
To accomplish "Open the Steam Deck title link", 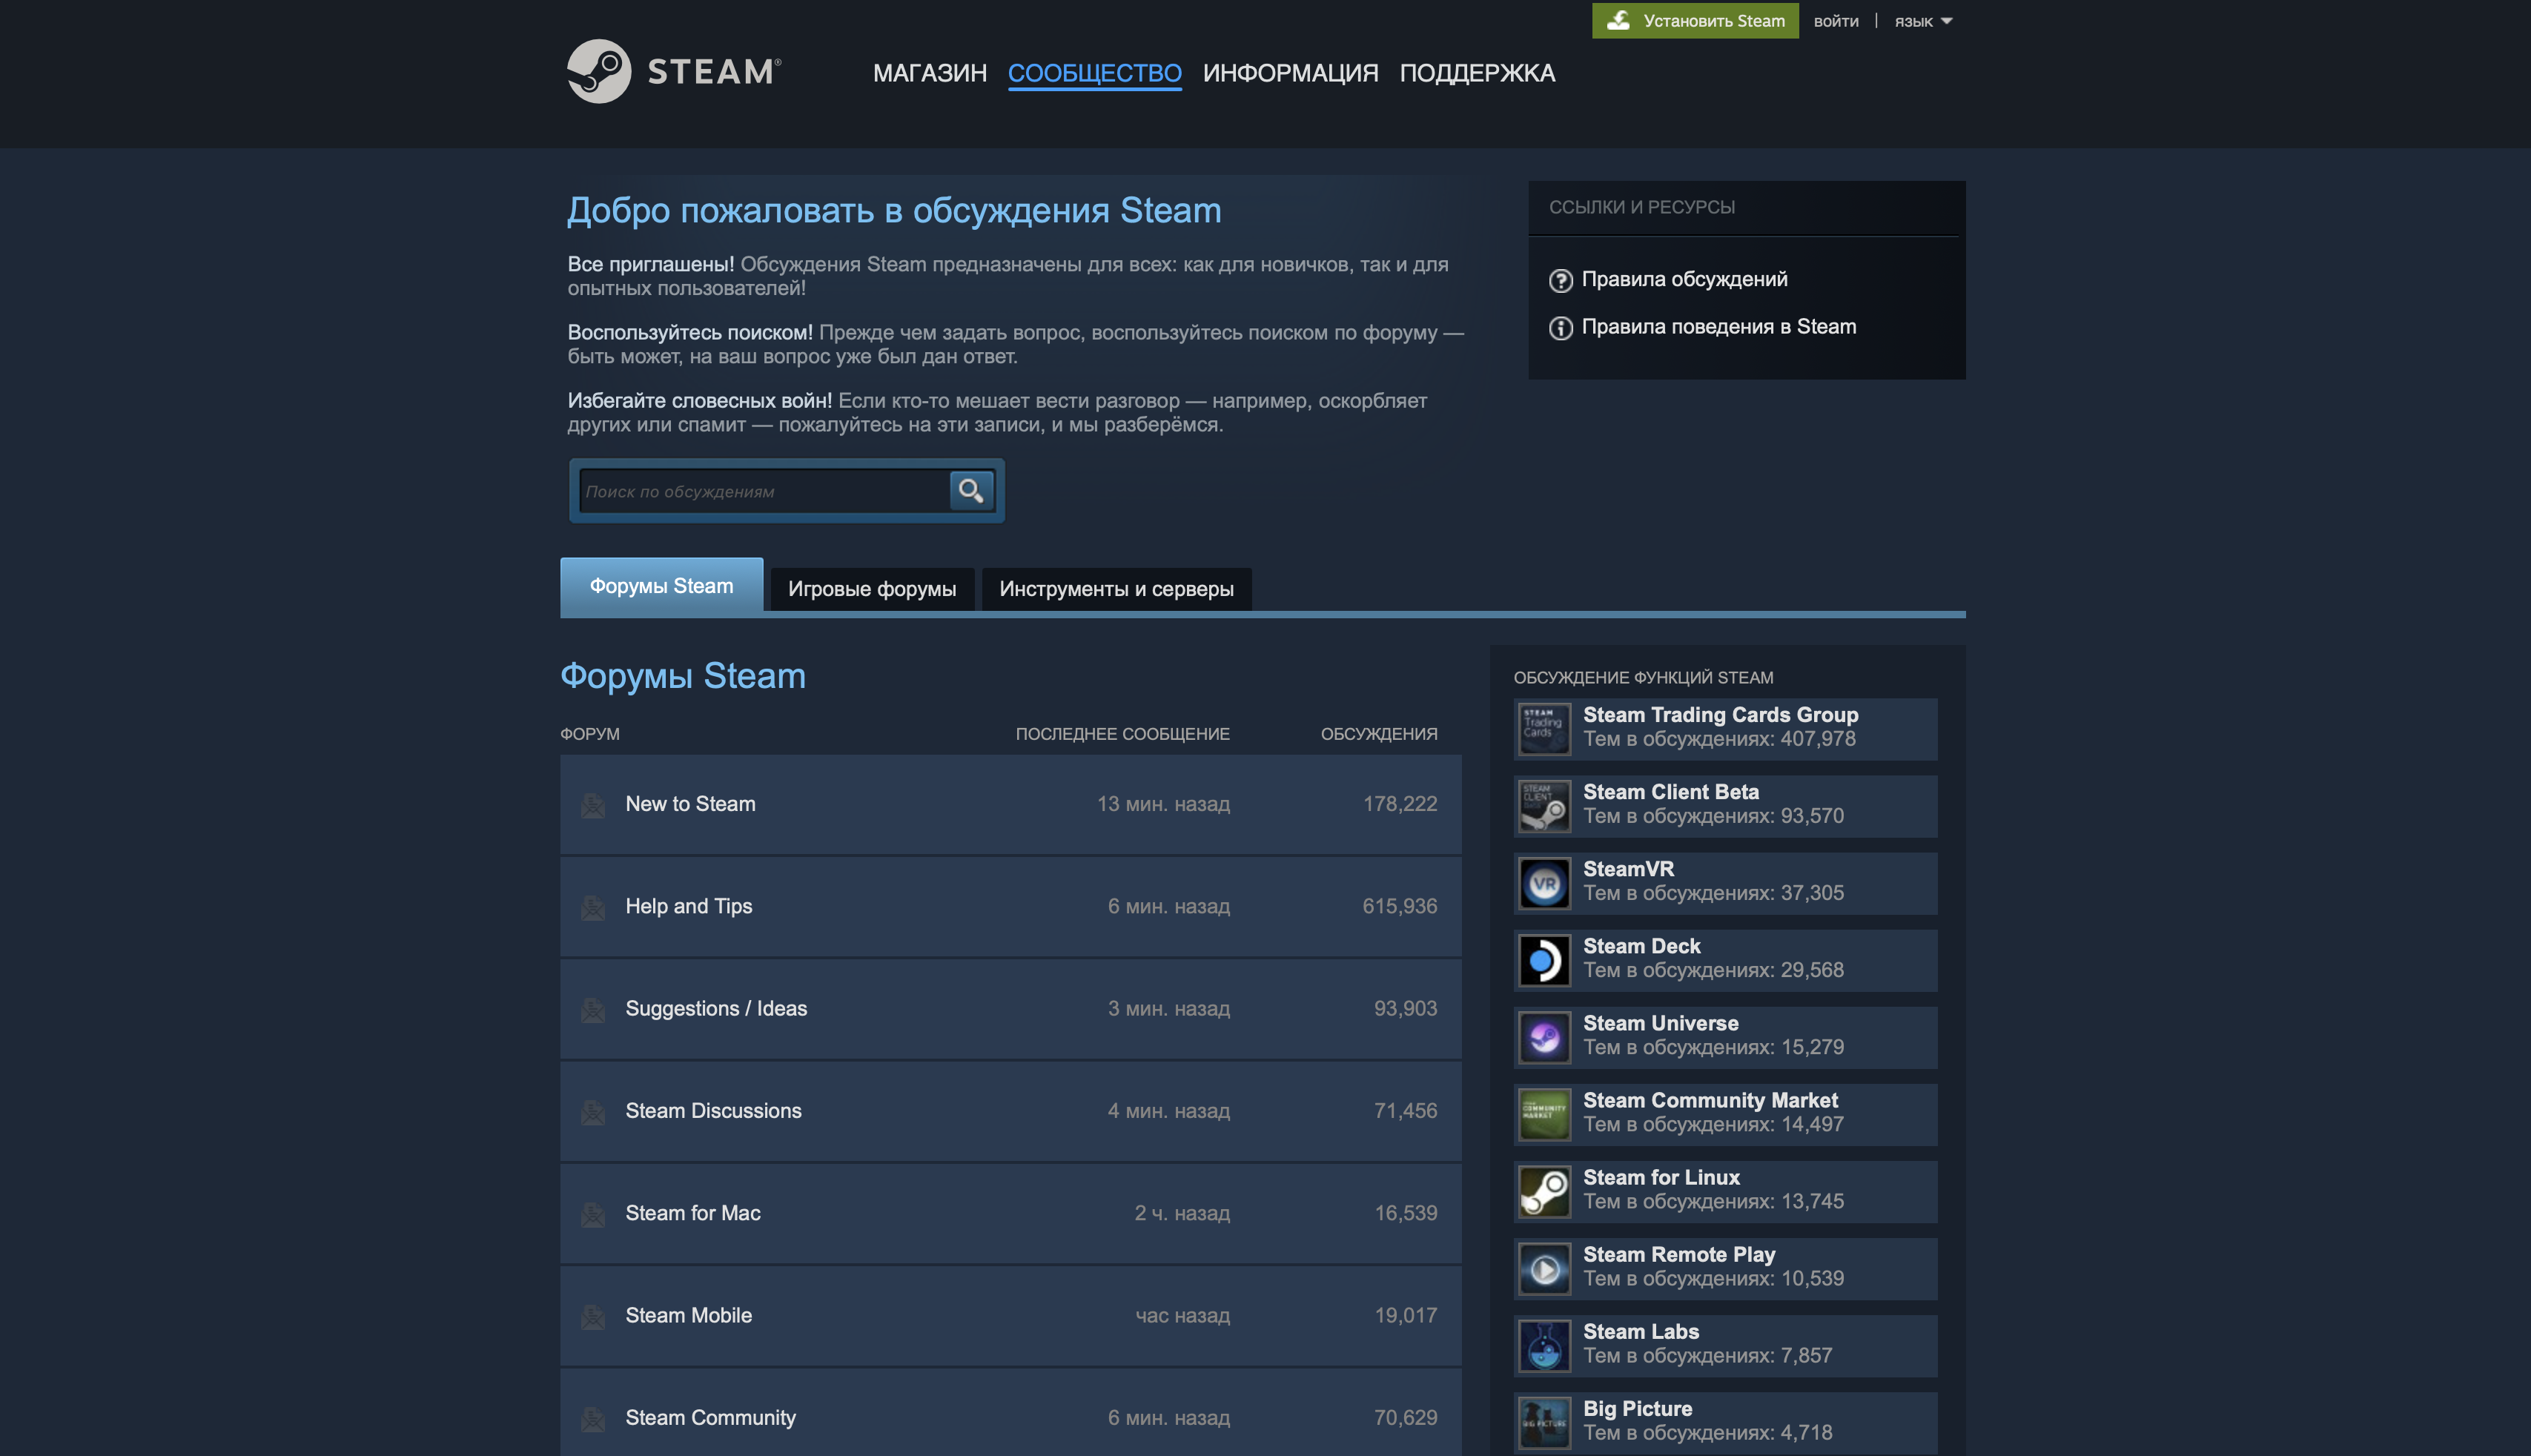I will pos(1641,946).
